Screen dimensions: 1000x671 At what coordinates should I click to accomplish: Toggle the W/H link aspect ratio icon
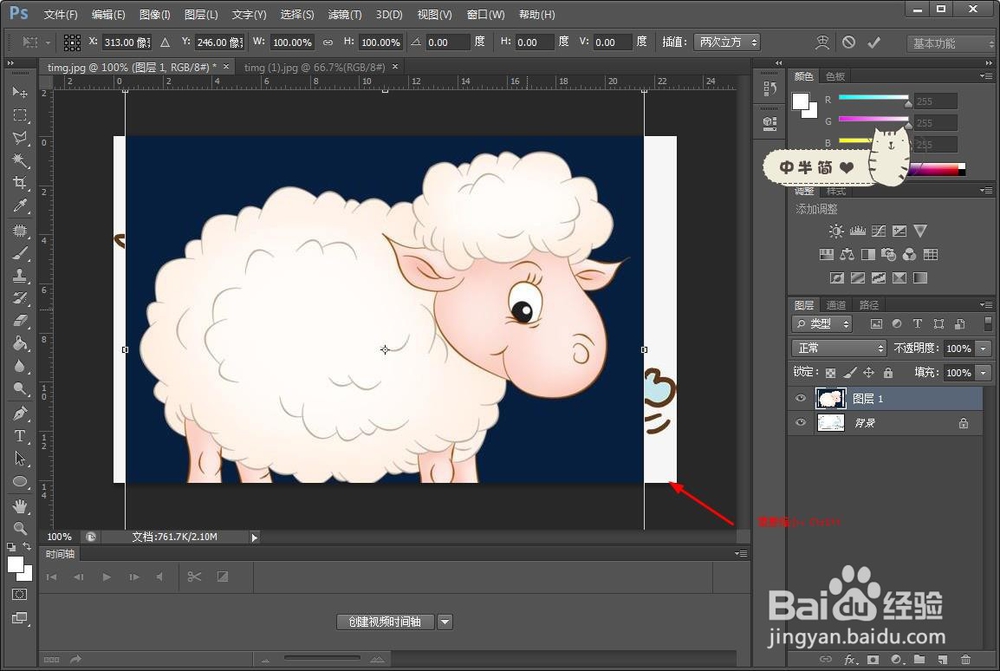pyautogui.click(x=328, y=42)
